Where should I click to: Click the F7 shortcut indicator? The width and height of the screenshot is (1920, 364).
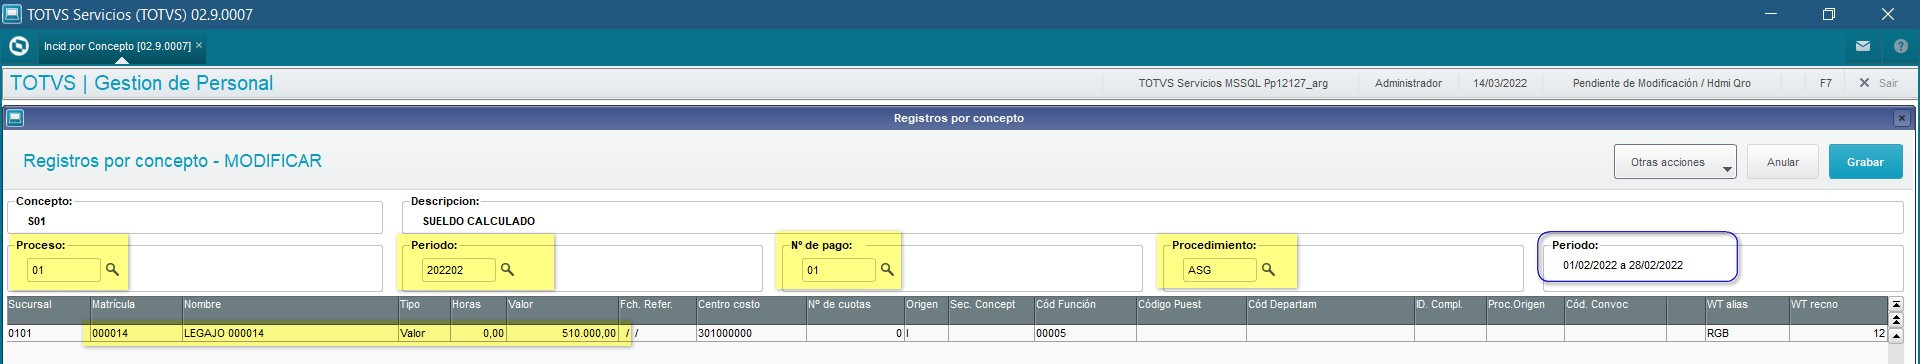(x=1825, y=83)
